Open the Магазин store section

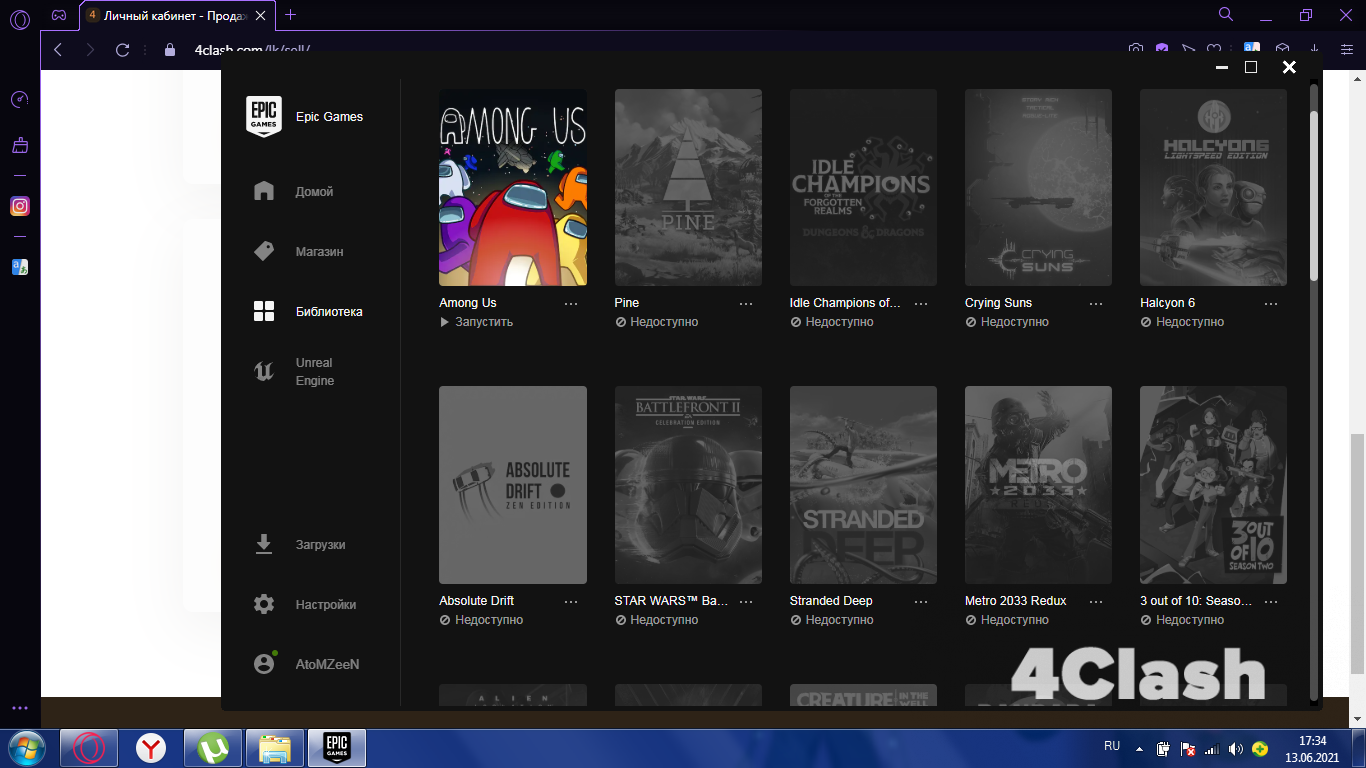[319, 252]
